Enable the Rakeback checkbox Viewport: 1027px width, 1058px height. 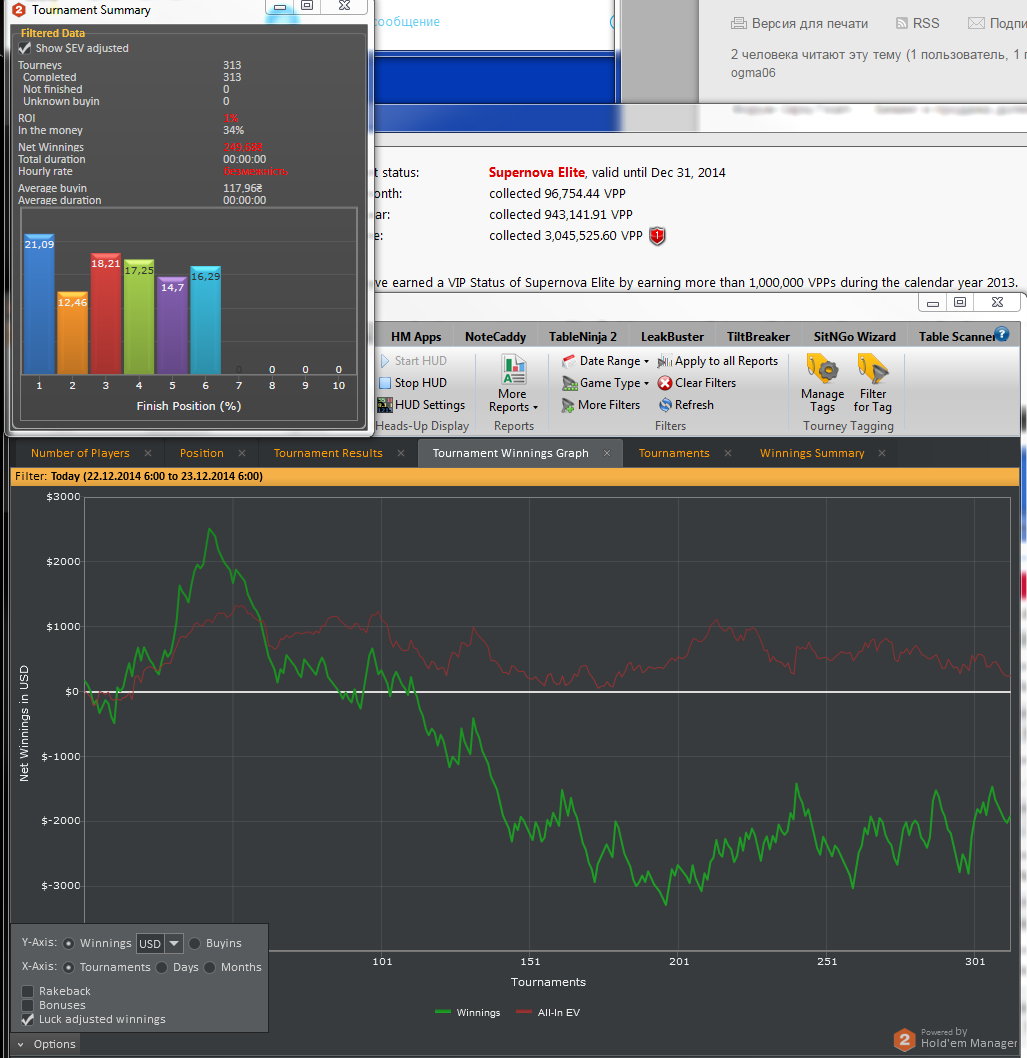coord(28,991)
